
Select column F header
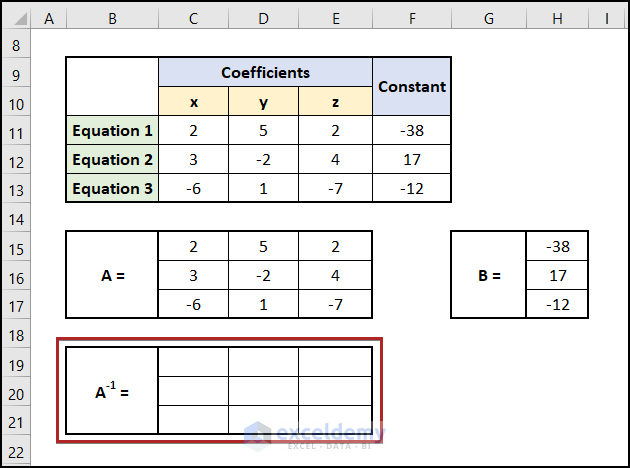(411, 19)
